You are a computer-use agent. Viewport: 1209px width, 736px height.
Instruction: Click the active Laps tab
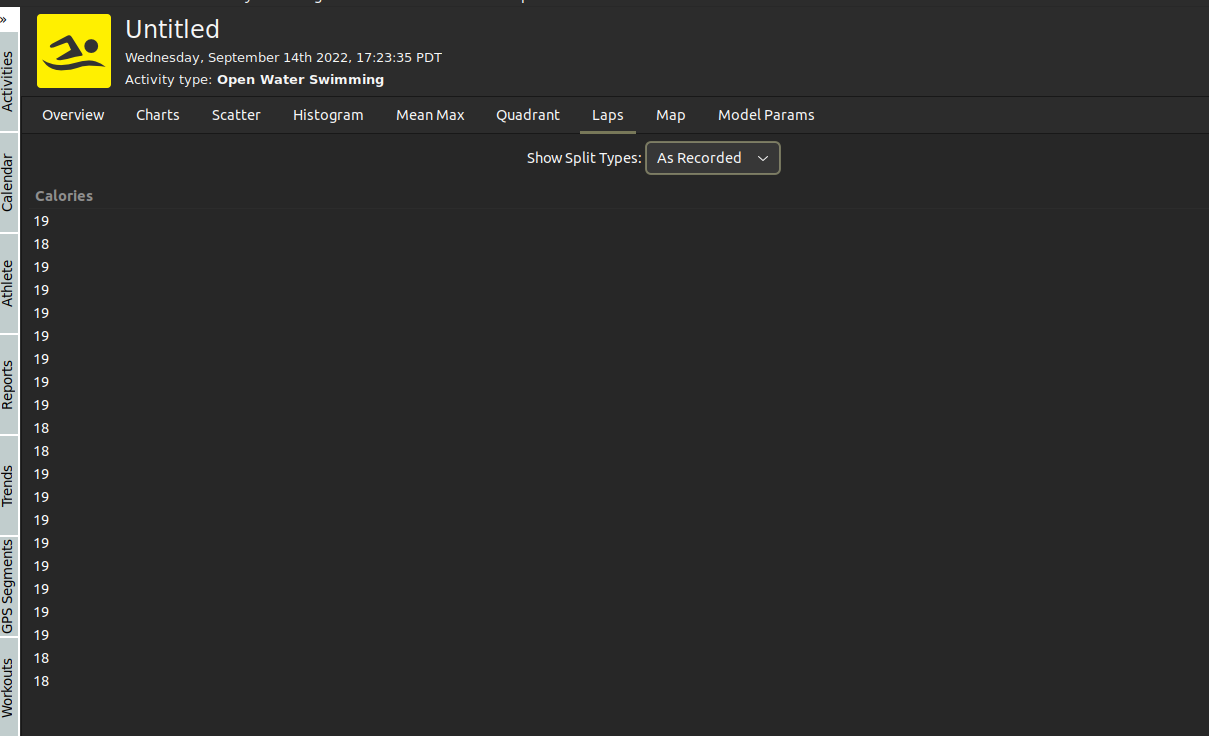[x=607, y=115]
